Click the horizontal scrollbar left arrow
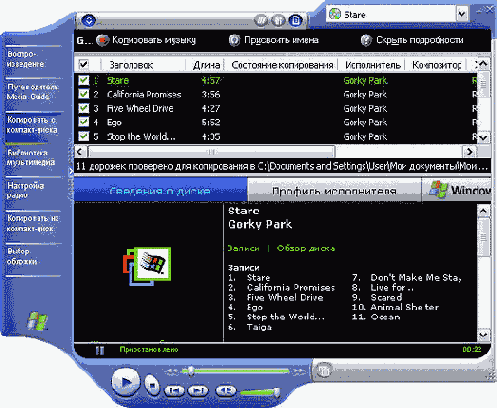 (80, 152)
